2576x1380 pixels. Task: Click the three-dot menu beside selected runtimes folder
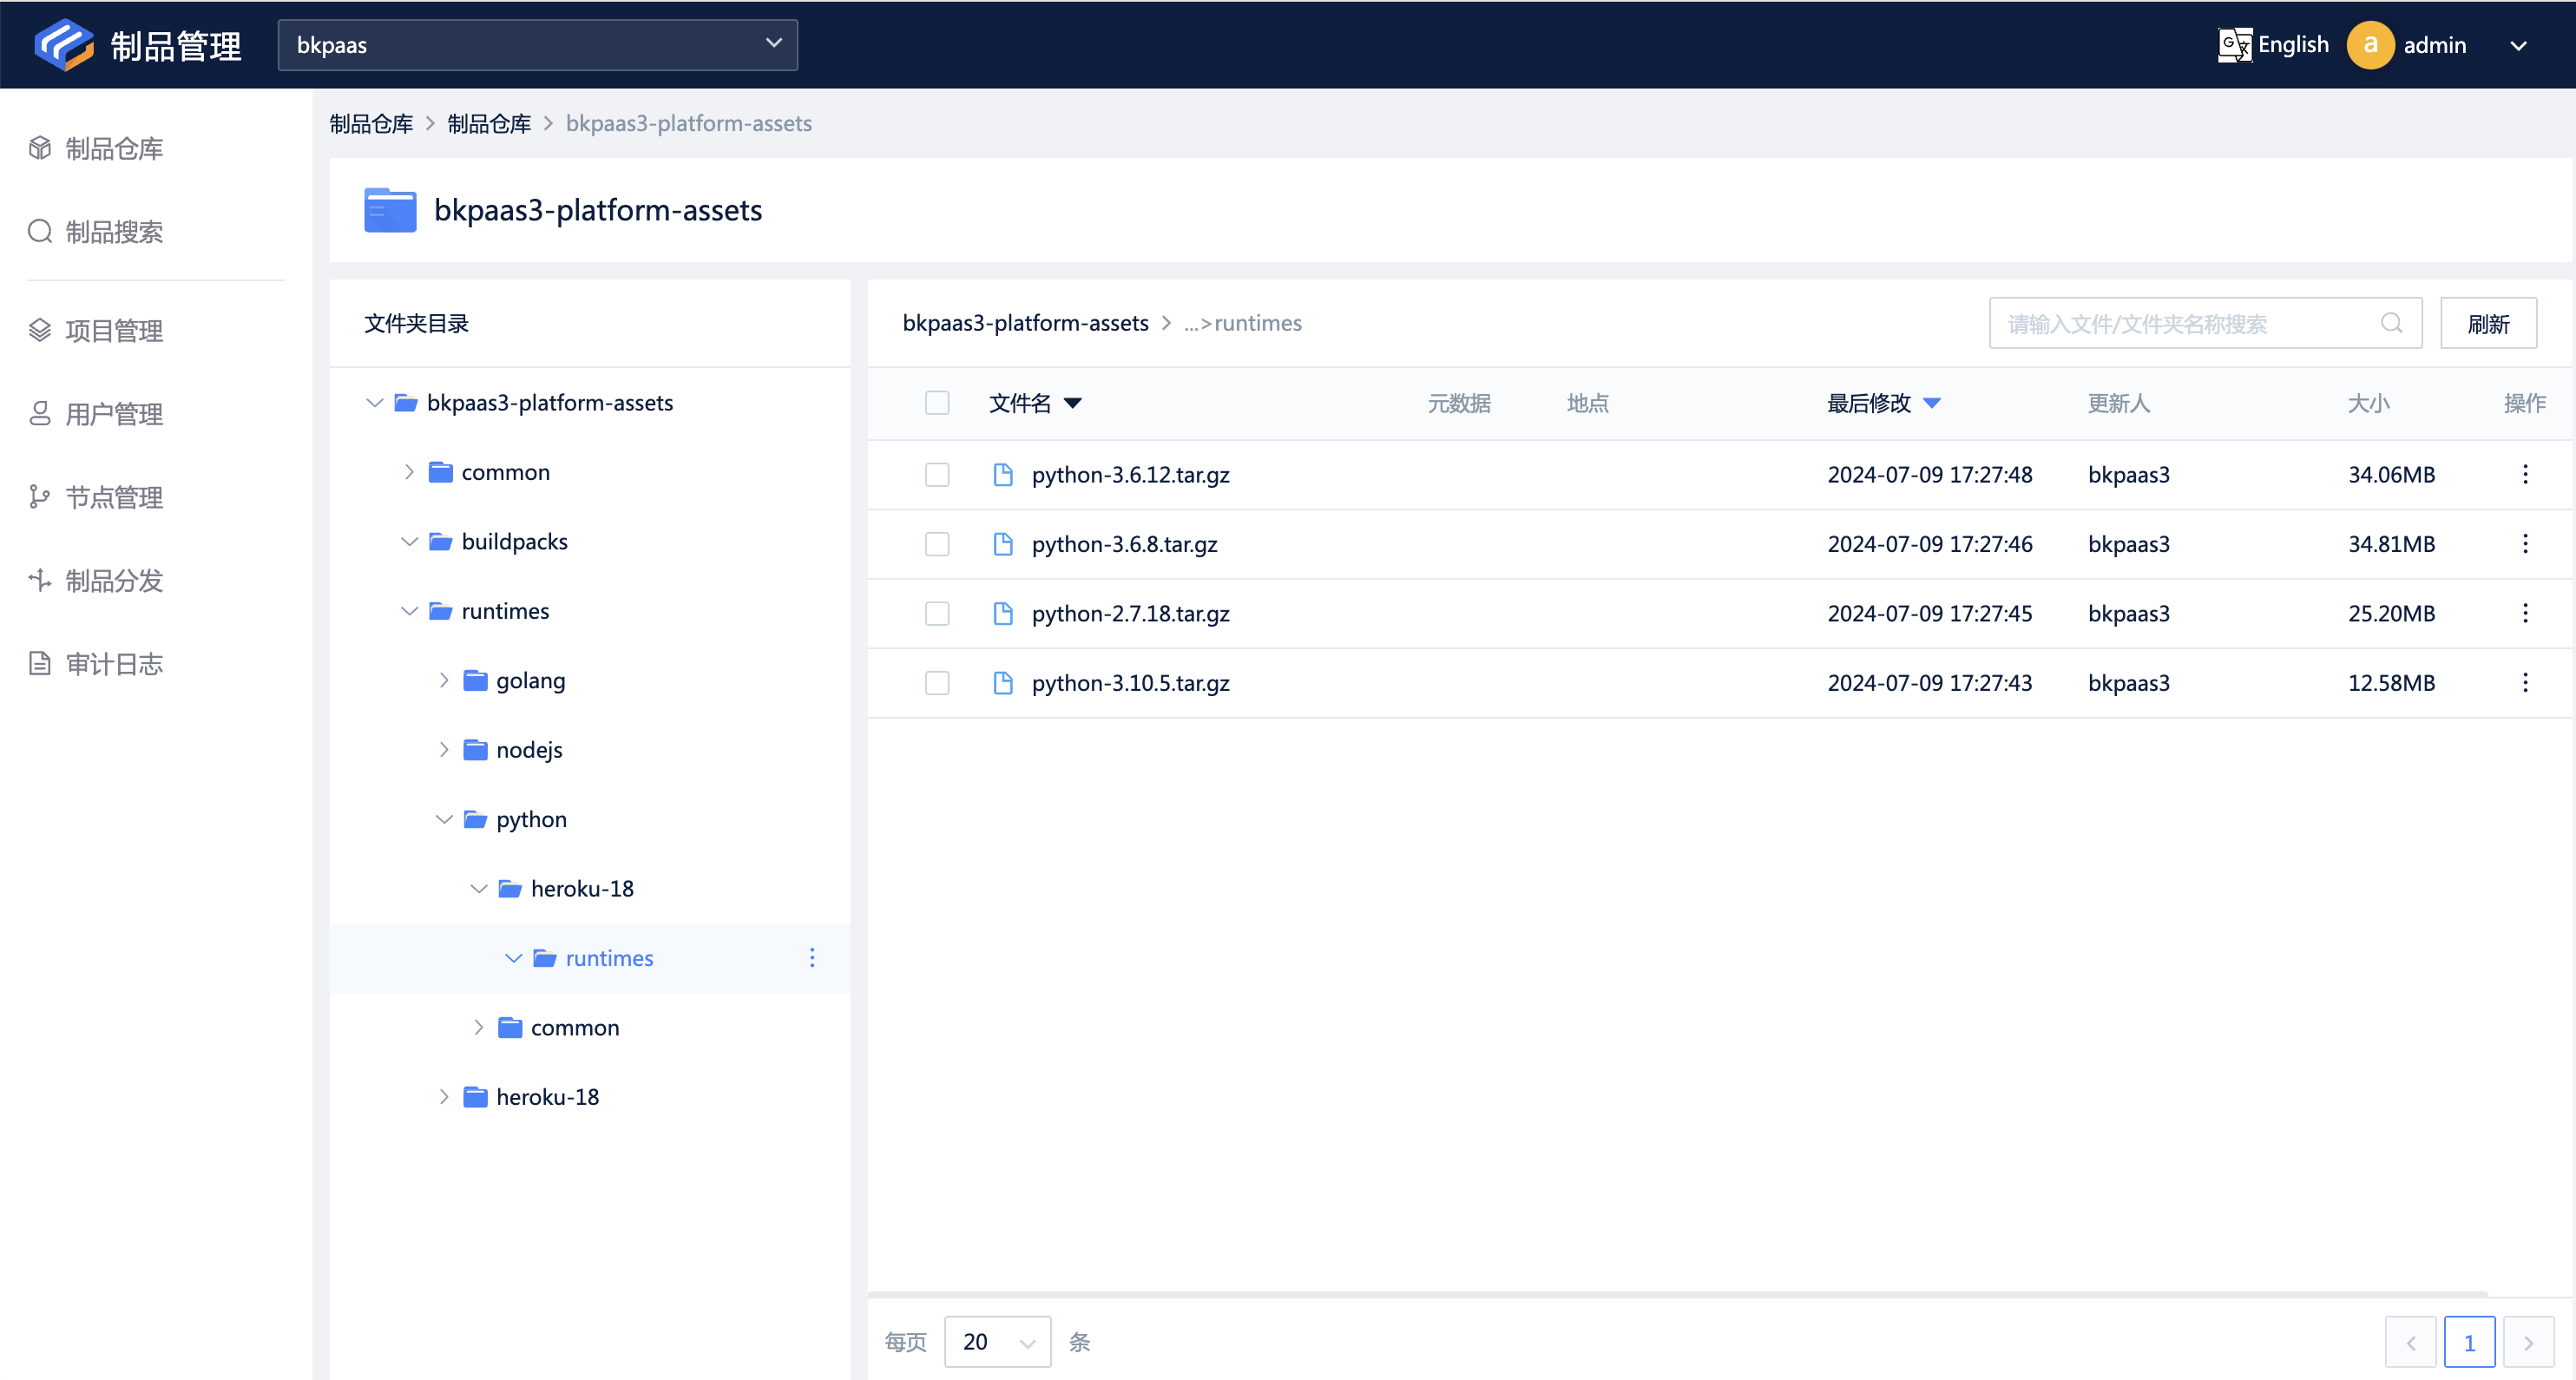click(812, 958)
